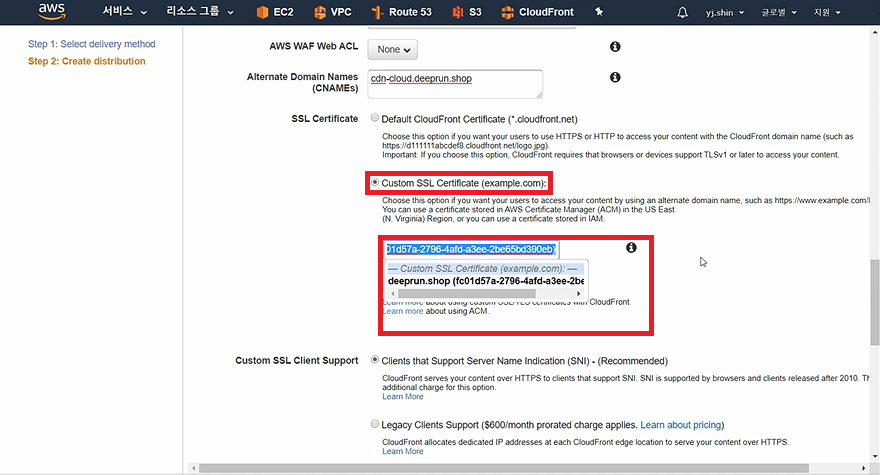Open the 리소스 그룹 menu
This screenshot has width=880, height=475.
200,12
